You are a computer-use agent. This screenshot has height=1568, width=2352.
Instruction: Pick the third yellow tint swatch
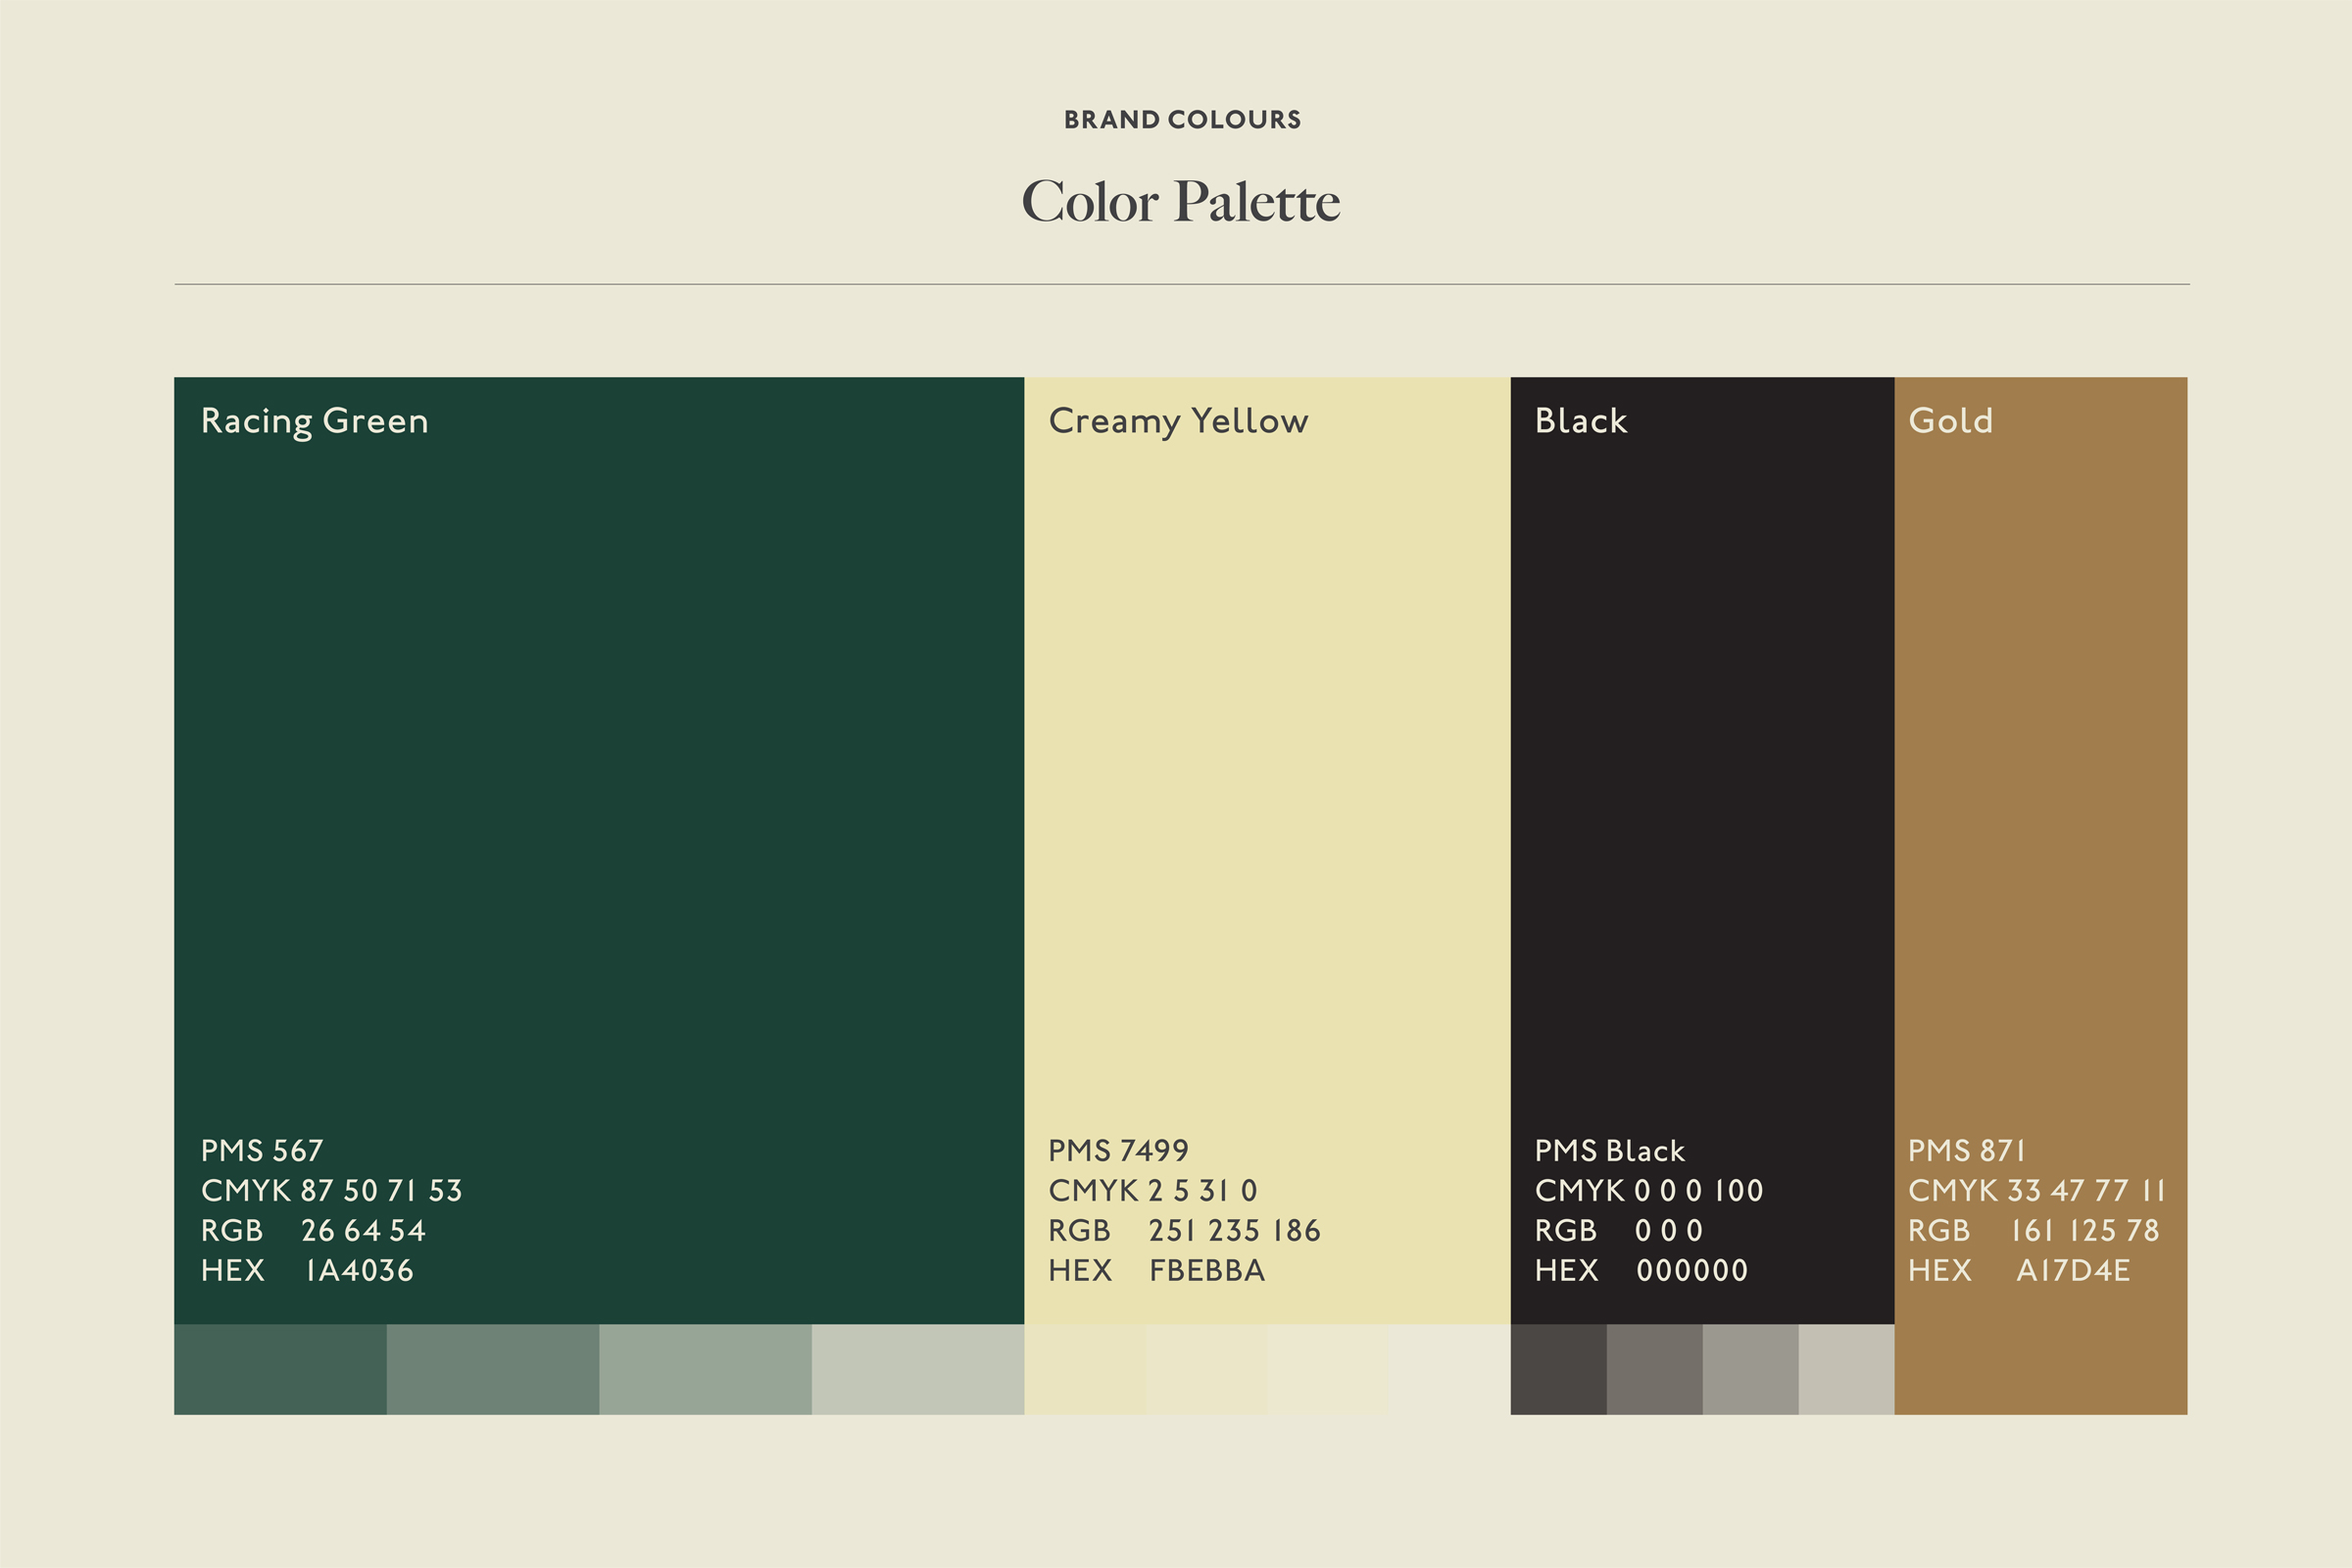tap(1328, 1369)
